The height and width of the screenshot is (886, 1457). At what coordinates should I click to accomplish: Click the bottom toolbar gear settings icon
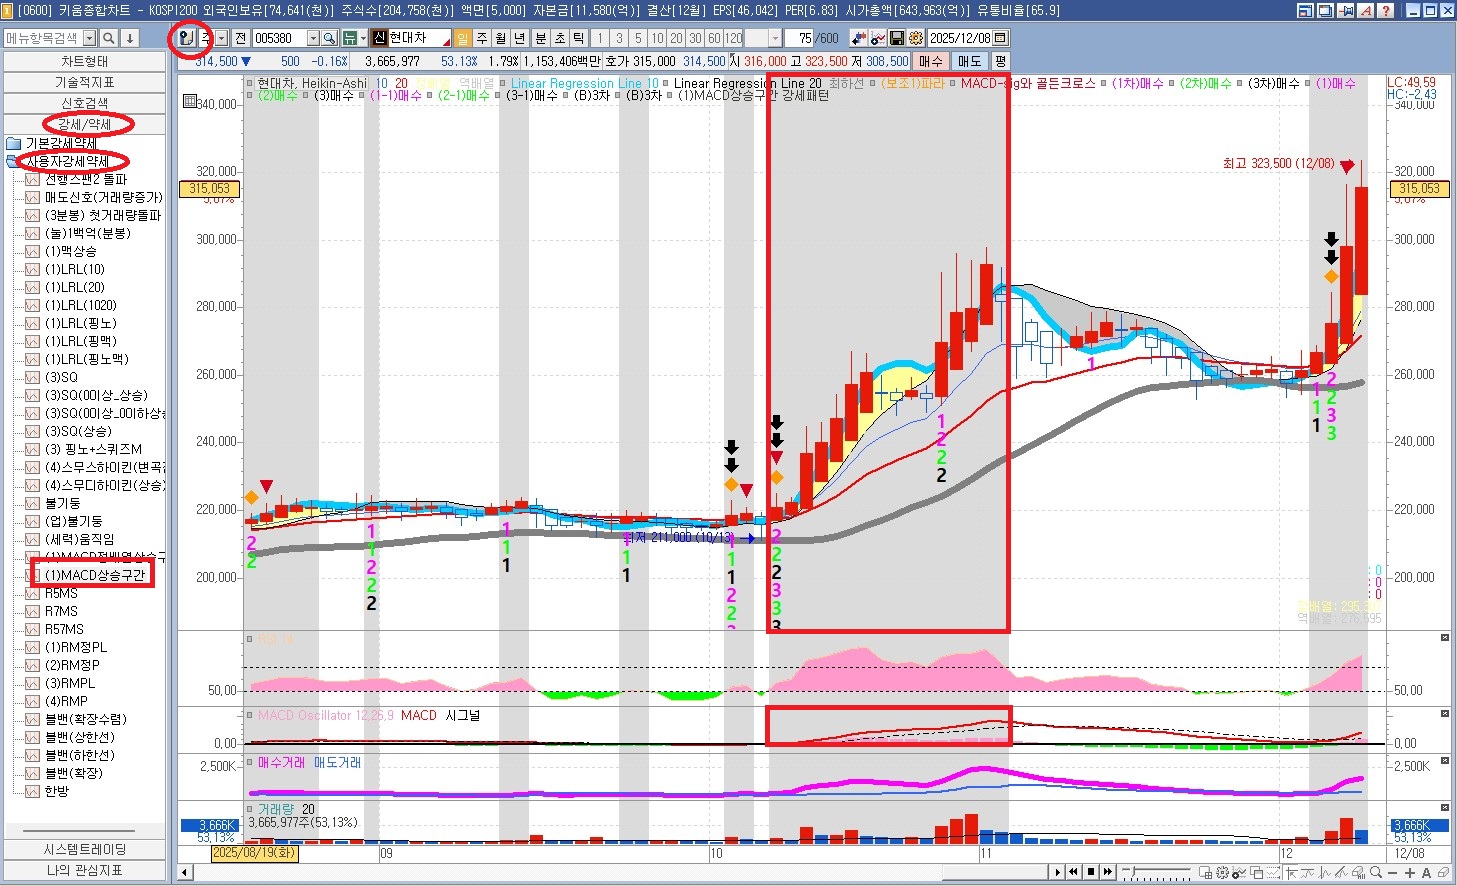pos(1222,873)
